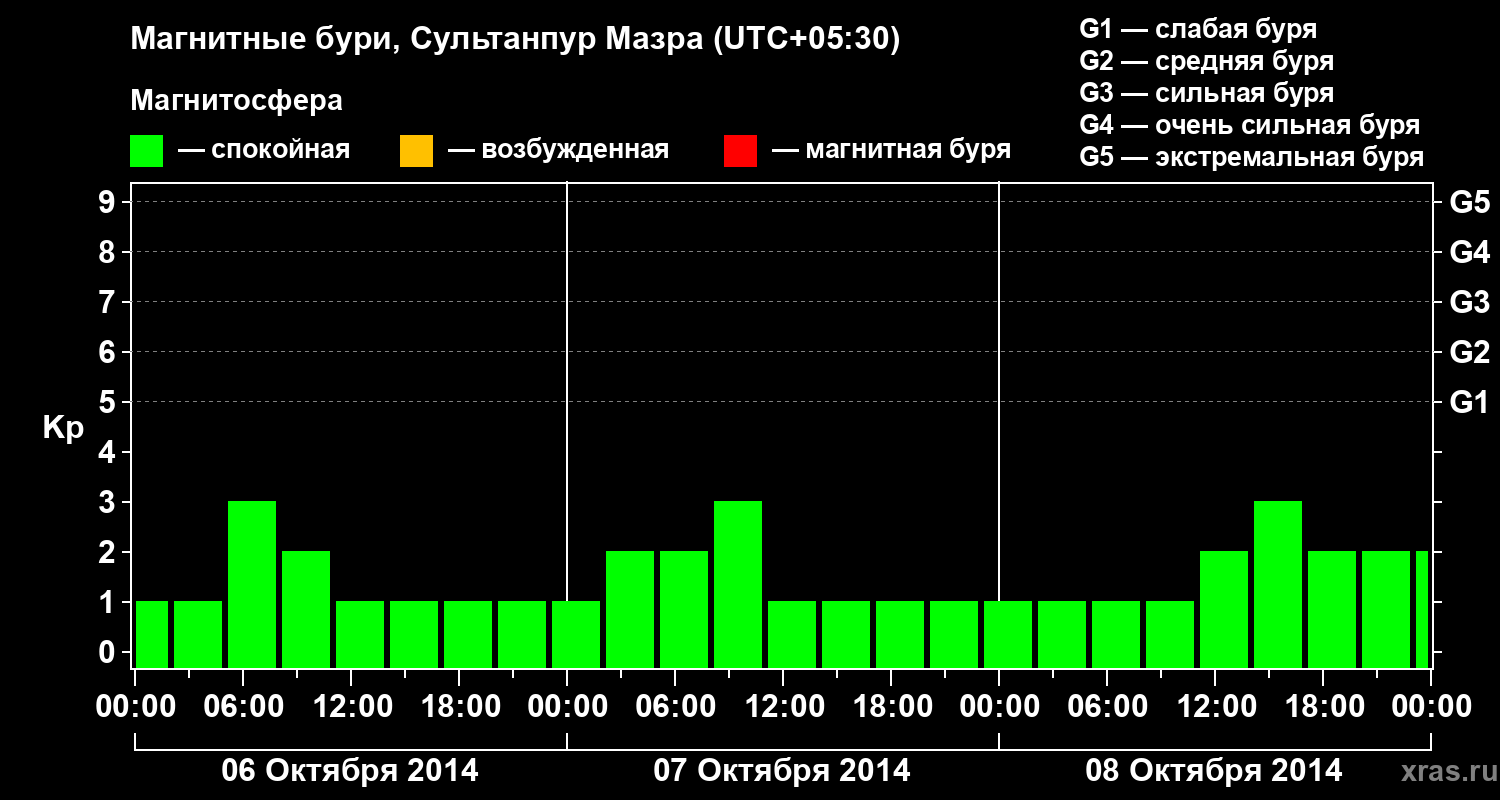Click '06:00' time label above 06 Октября
Screen dimensions: 1500x800
click(243, 707)
